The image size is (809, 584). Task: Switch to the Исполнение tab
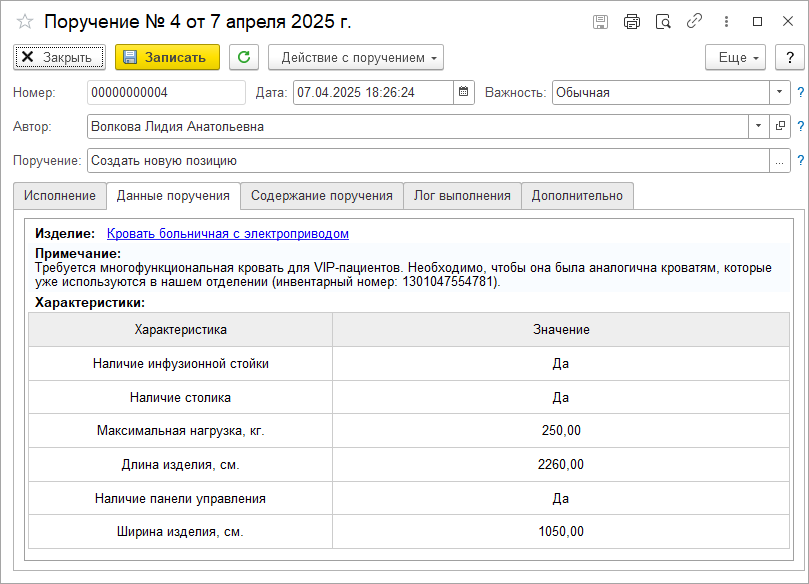(x=60, y=196)
